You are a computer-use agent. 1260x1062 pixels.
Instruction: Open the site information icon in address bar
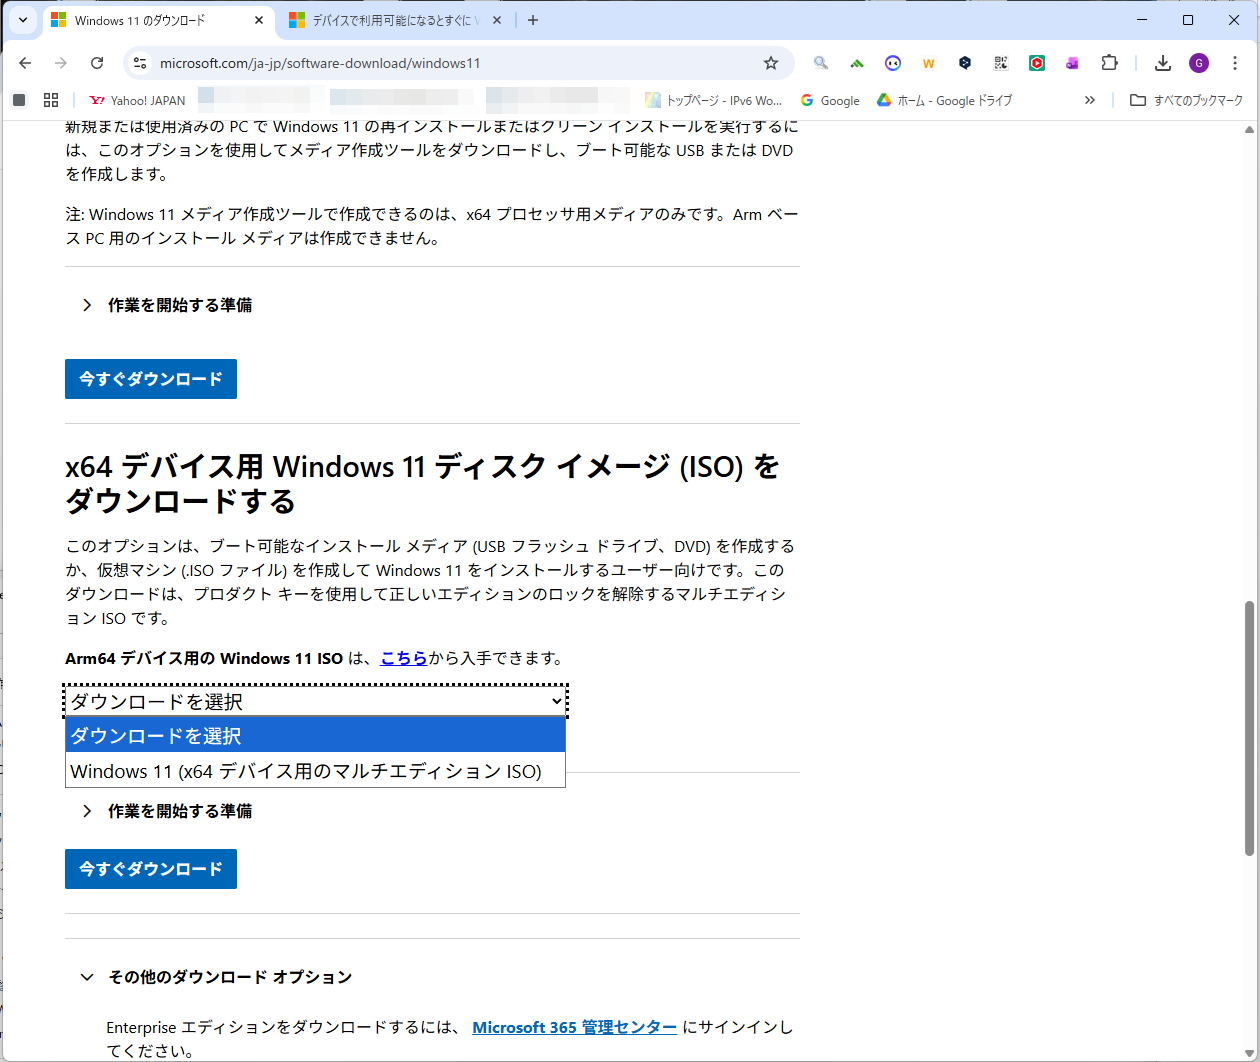[x=139, y=62]
